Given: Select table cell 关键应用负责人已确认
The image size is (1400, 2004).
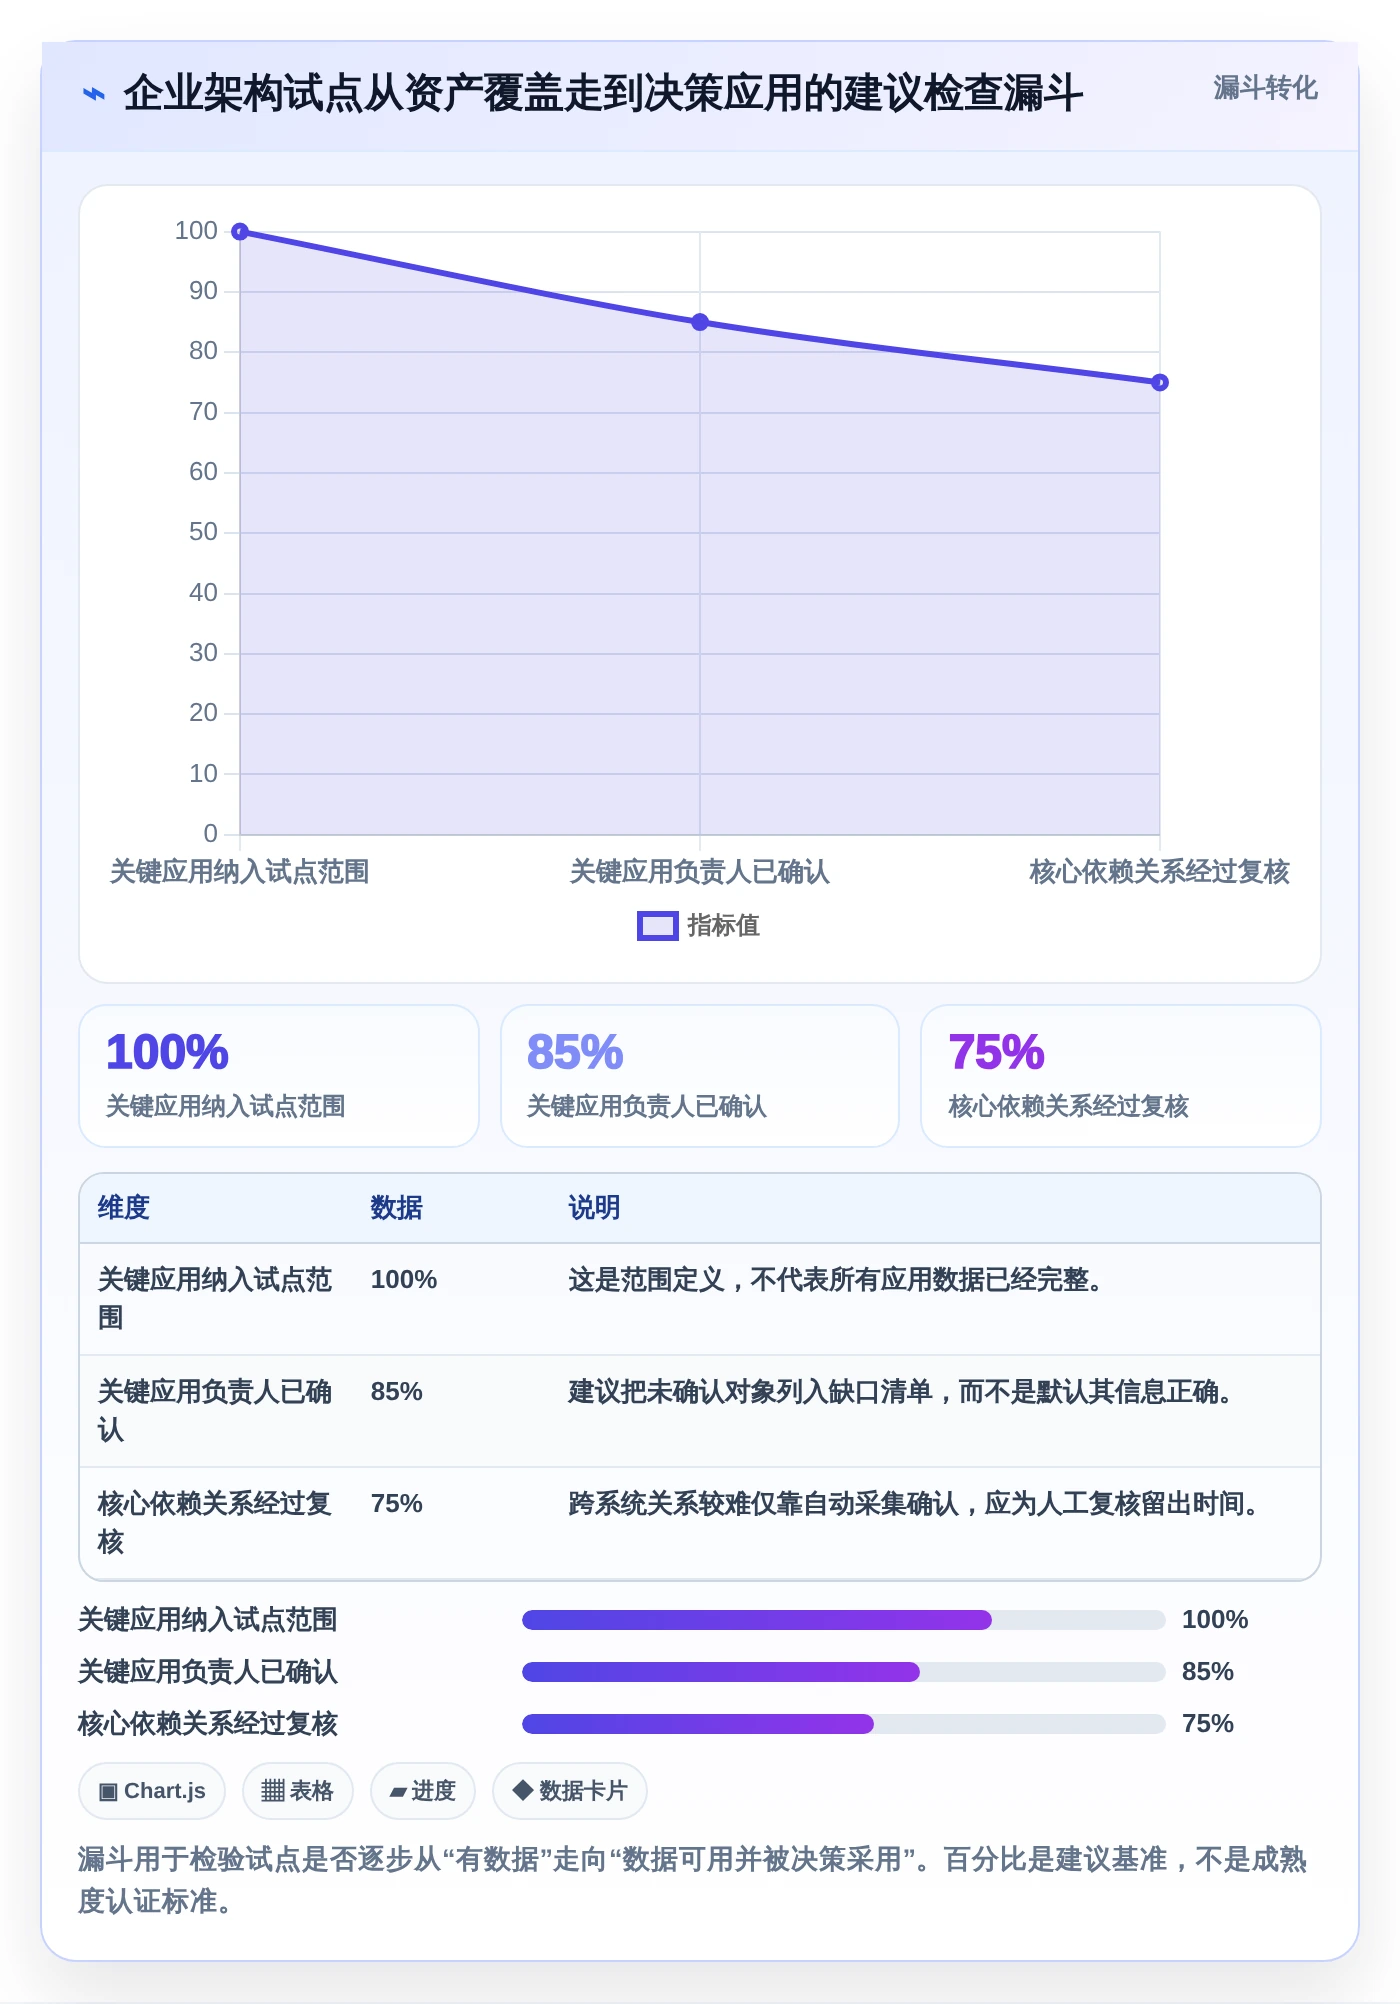Looking at the screenshot, I should 215,1411.
